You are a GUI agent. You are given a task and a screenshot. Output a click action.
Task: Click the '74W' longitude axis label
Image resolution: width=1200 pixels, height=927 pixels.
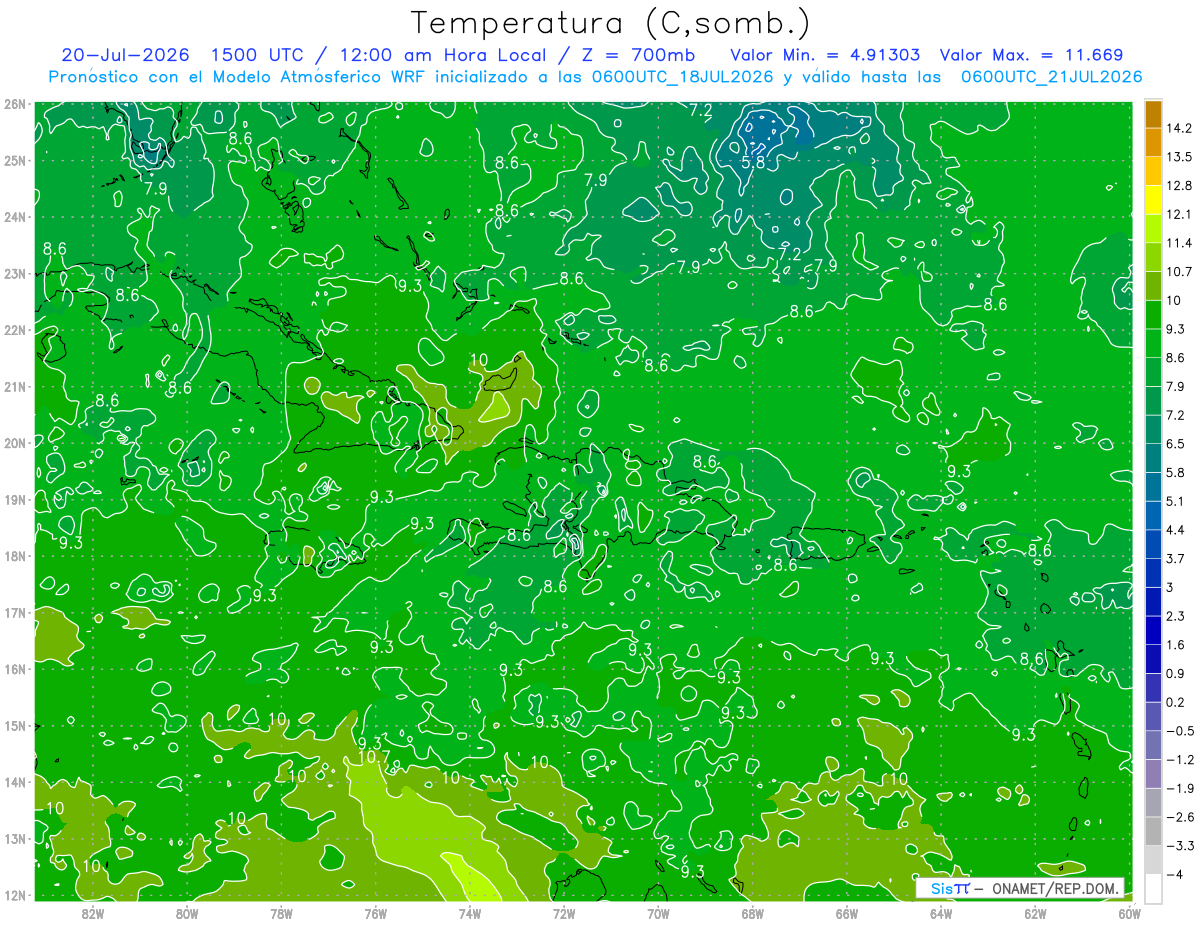(469, 913)
